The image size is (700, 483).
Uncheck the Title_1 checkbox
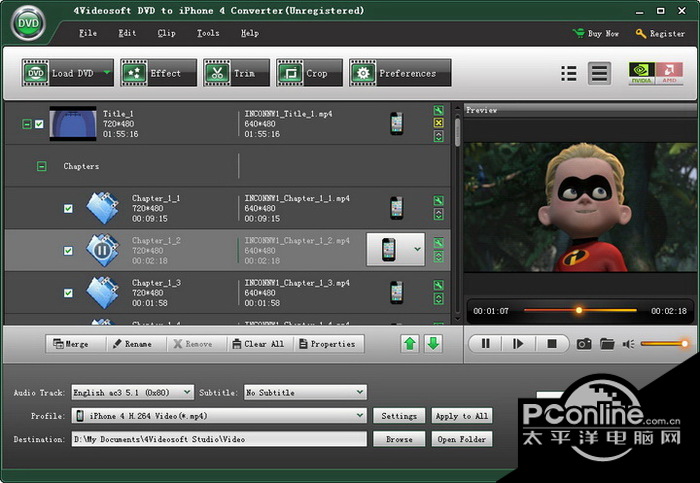pyautogui.click(x=39, y=124)
